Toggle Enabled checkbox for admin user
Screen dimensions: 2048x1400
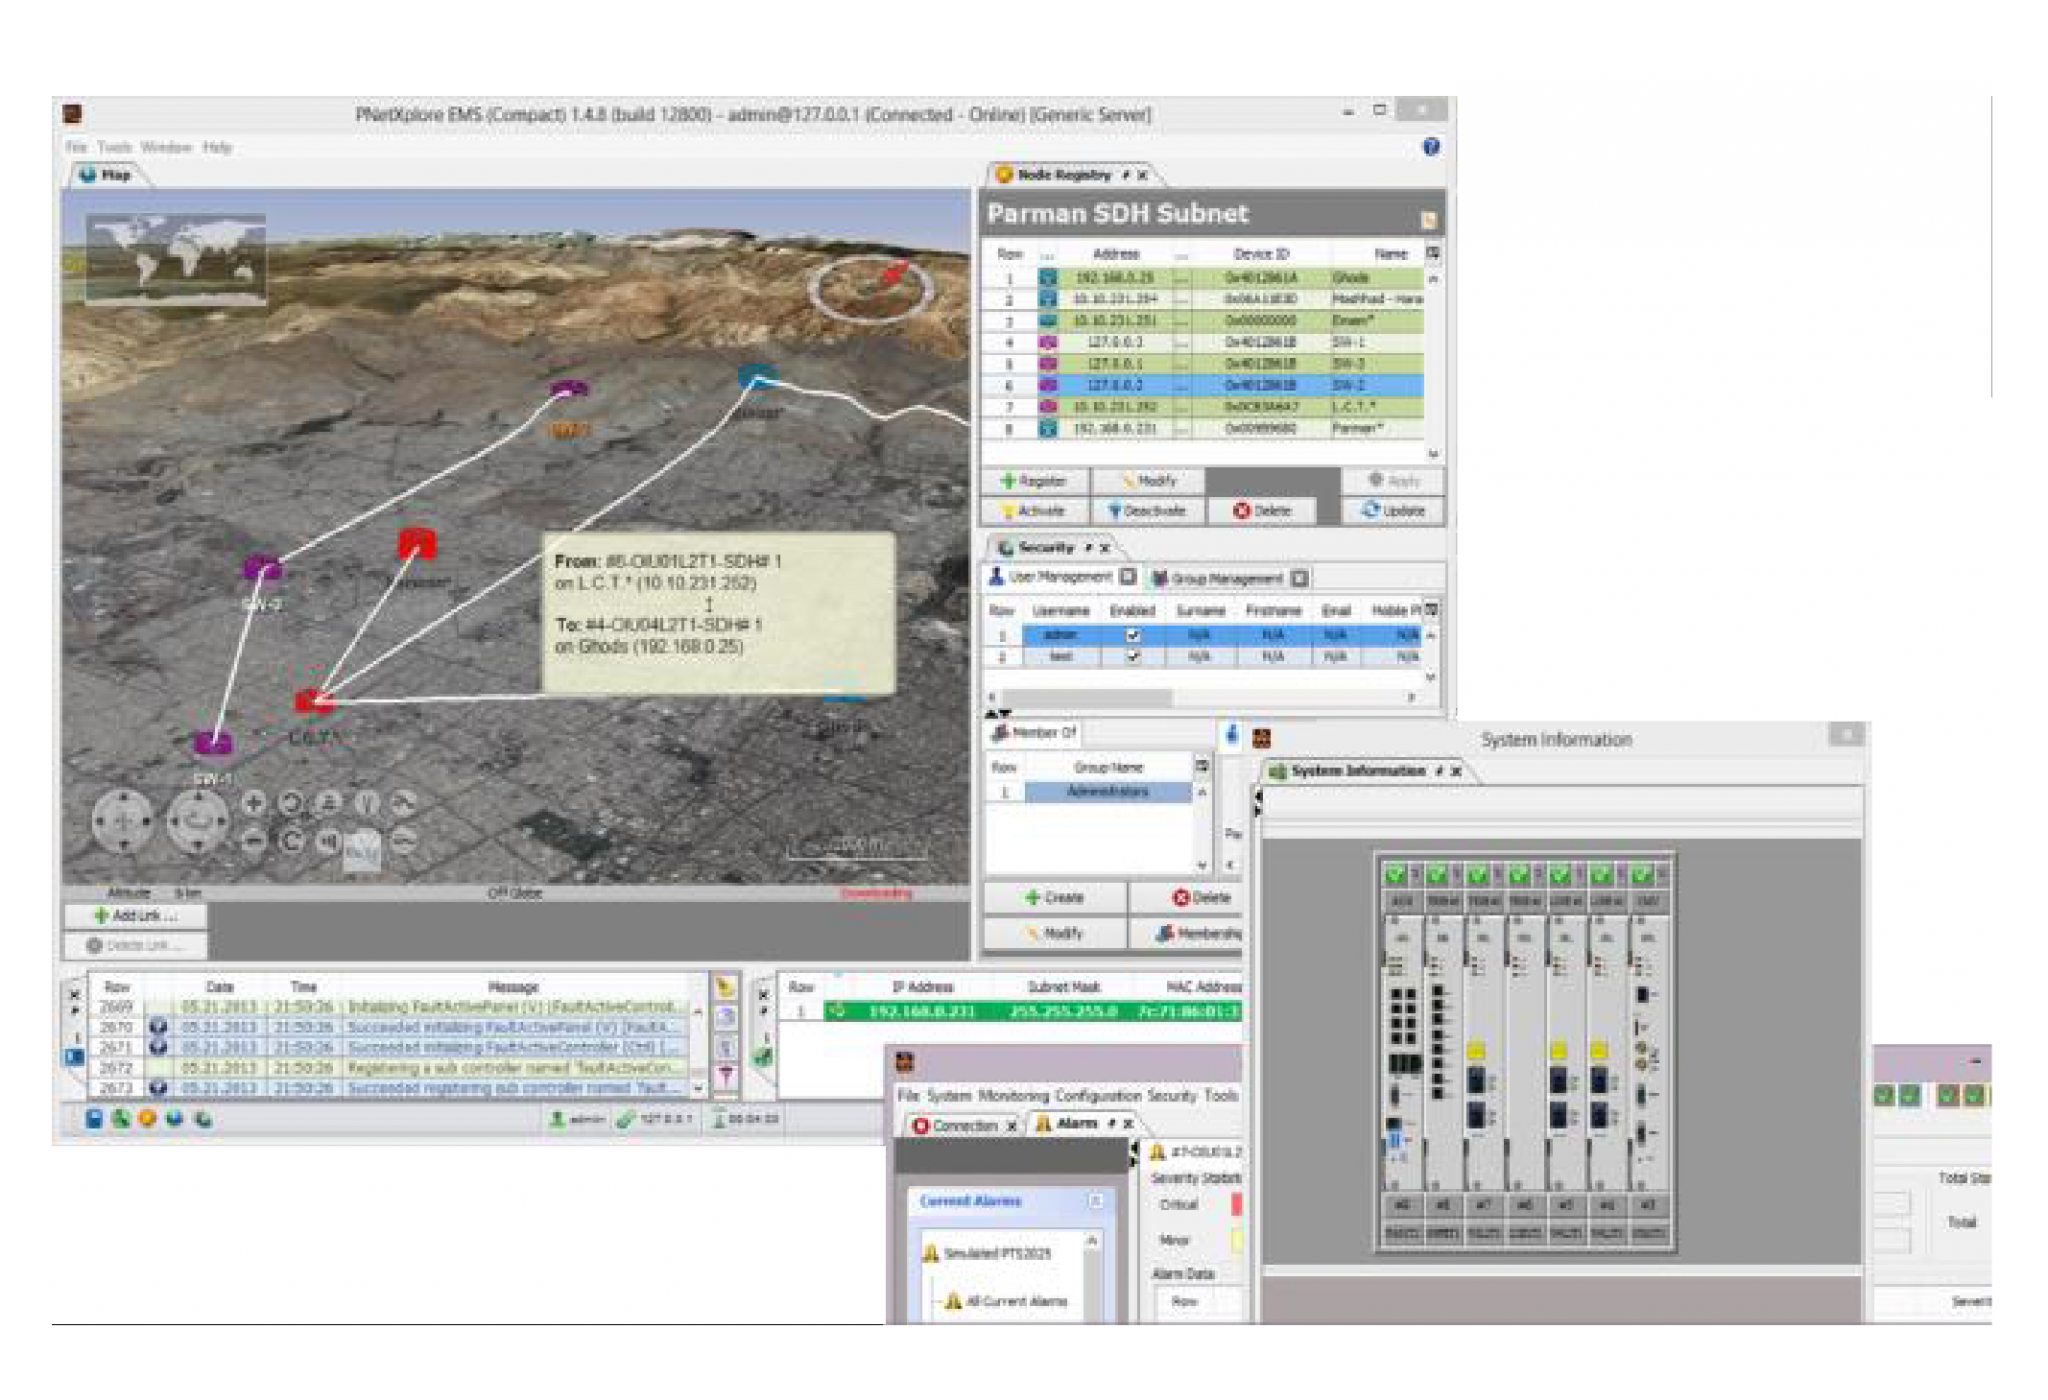coord(1132,635)
